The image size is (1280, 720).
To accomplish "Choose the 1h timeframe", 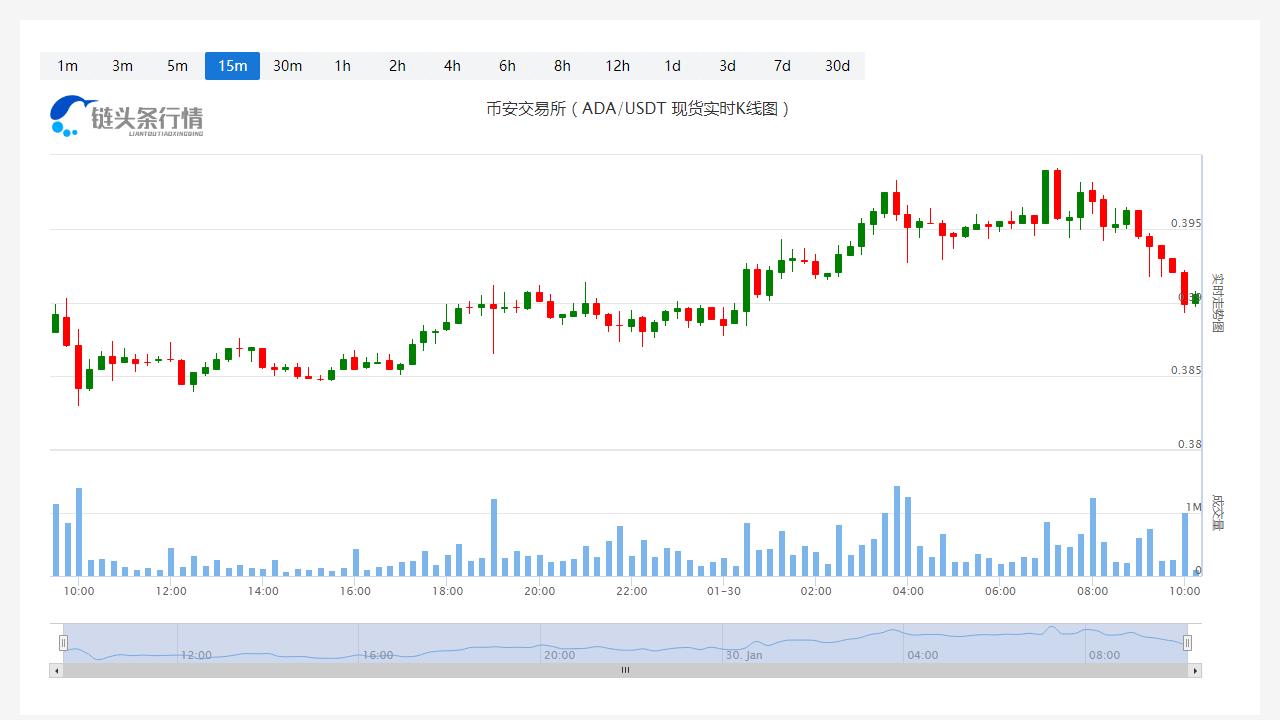I will click(x=342, y=66).
